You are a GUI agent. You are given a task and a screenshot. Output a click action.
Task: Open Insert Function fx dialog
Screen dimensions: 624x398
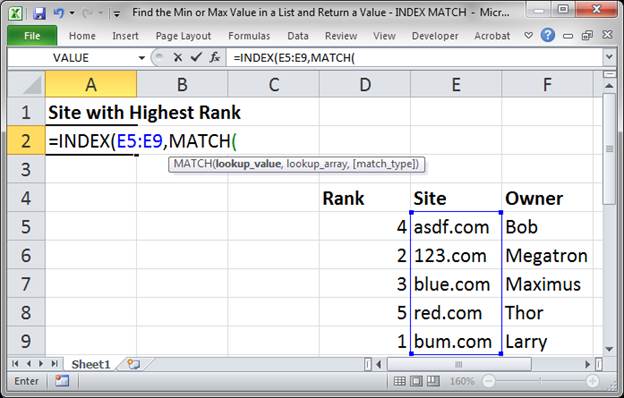[215, 58]
